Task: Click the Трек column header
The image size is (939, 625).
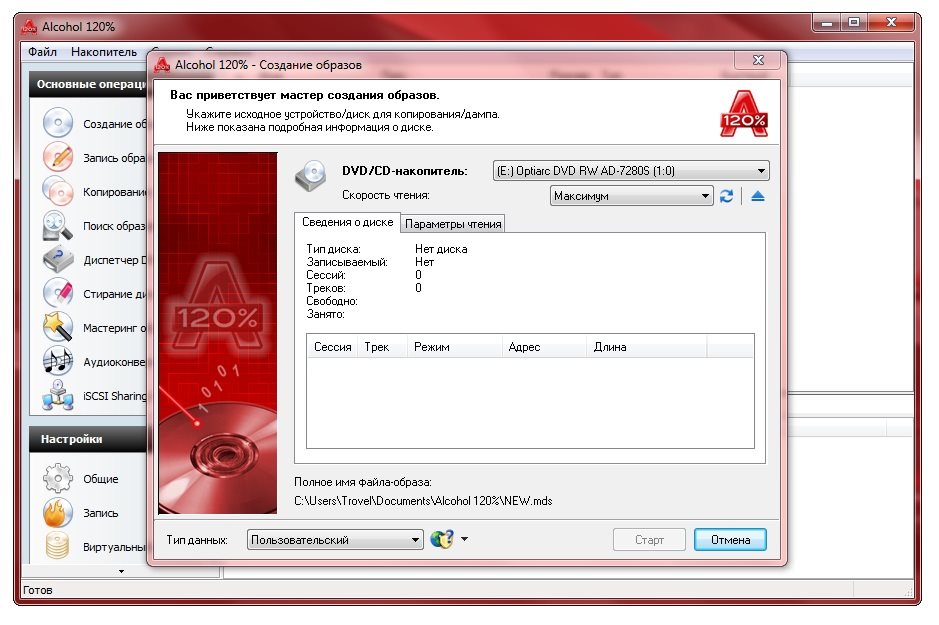Action: (382, 347)
